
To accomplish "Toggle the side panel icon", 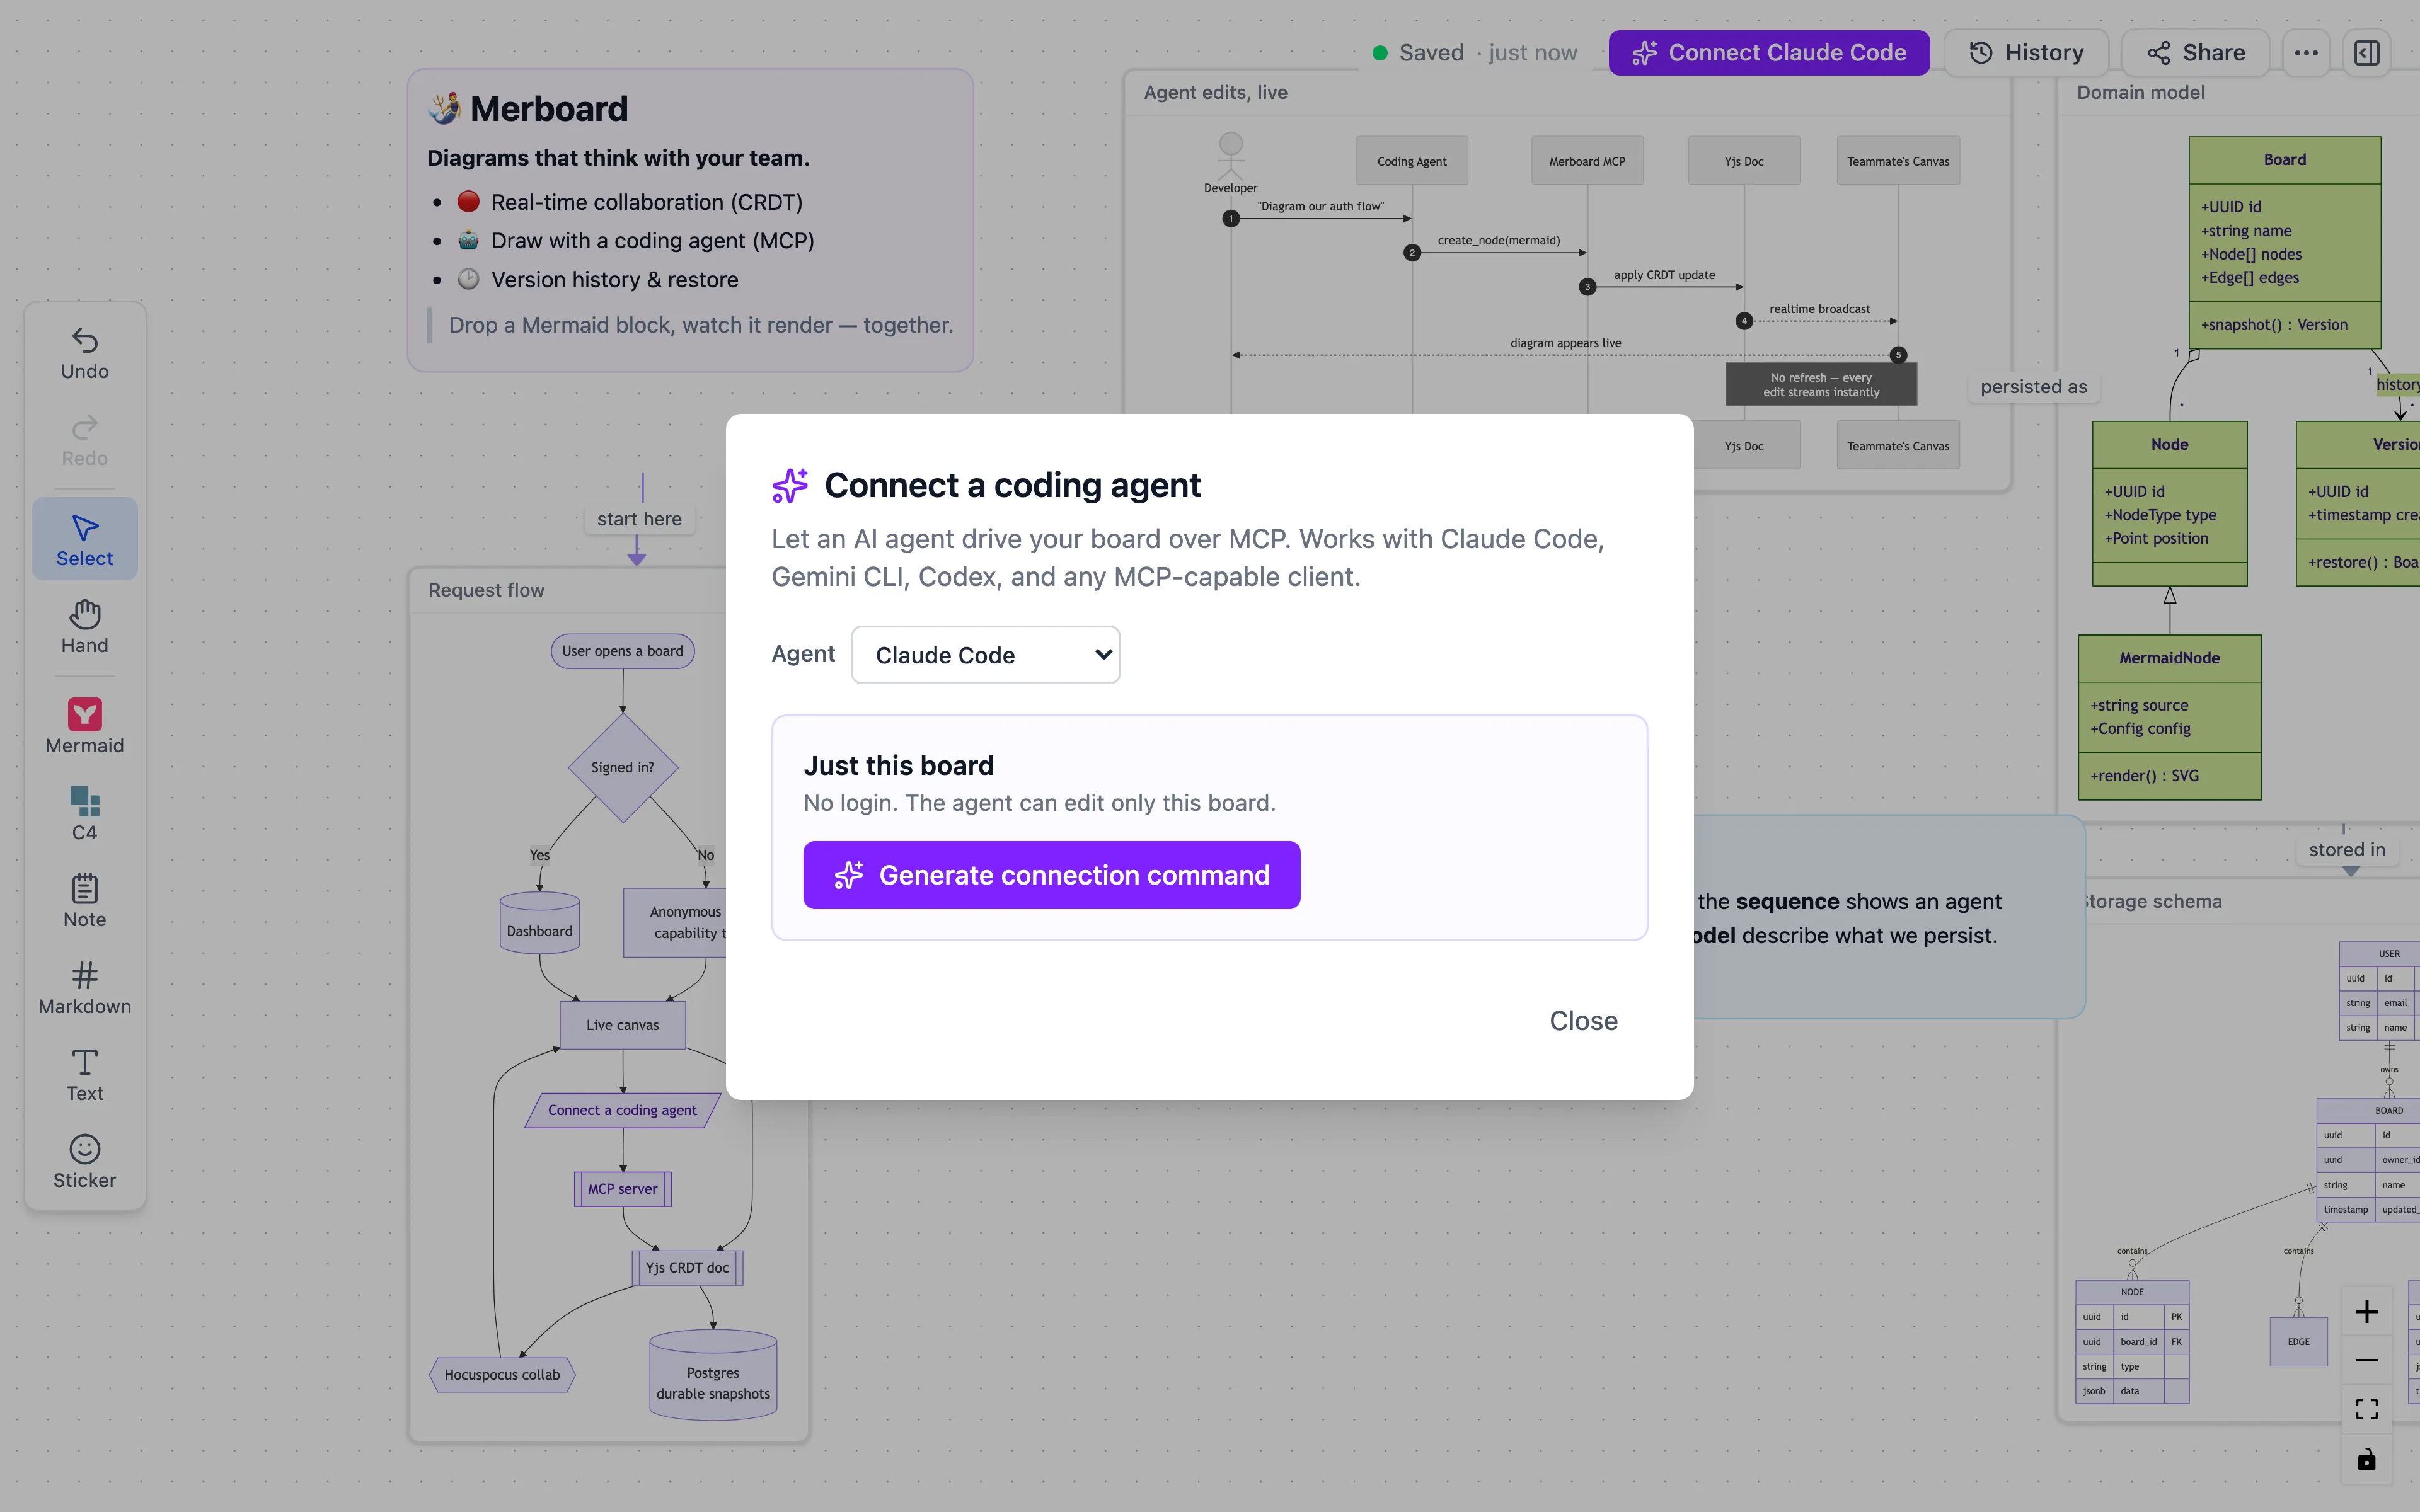I will pyautogui.click(x=2367, y=53).
